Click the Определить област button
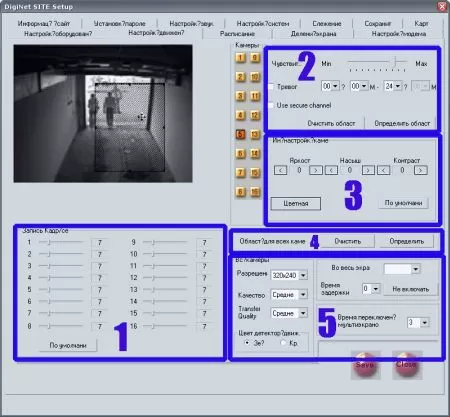This screenshot has height=417, width=450. point(402,123)
